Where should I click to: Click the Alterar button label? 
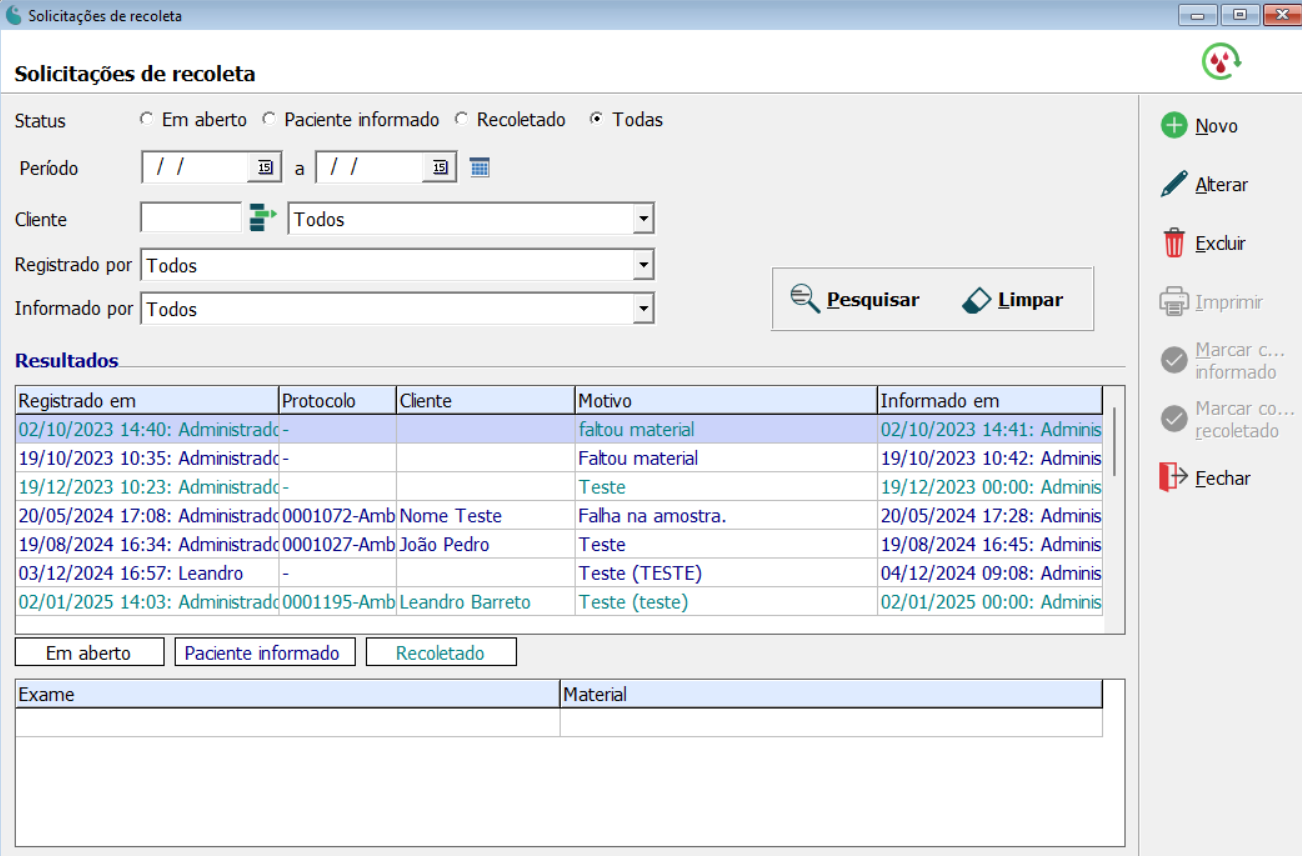click(1222, 185)
